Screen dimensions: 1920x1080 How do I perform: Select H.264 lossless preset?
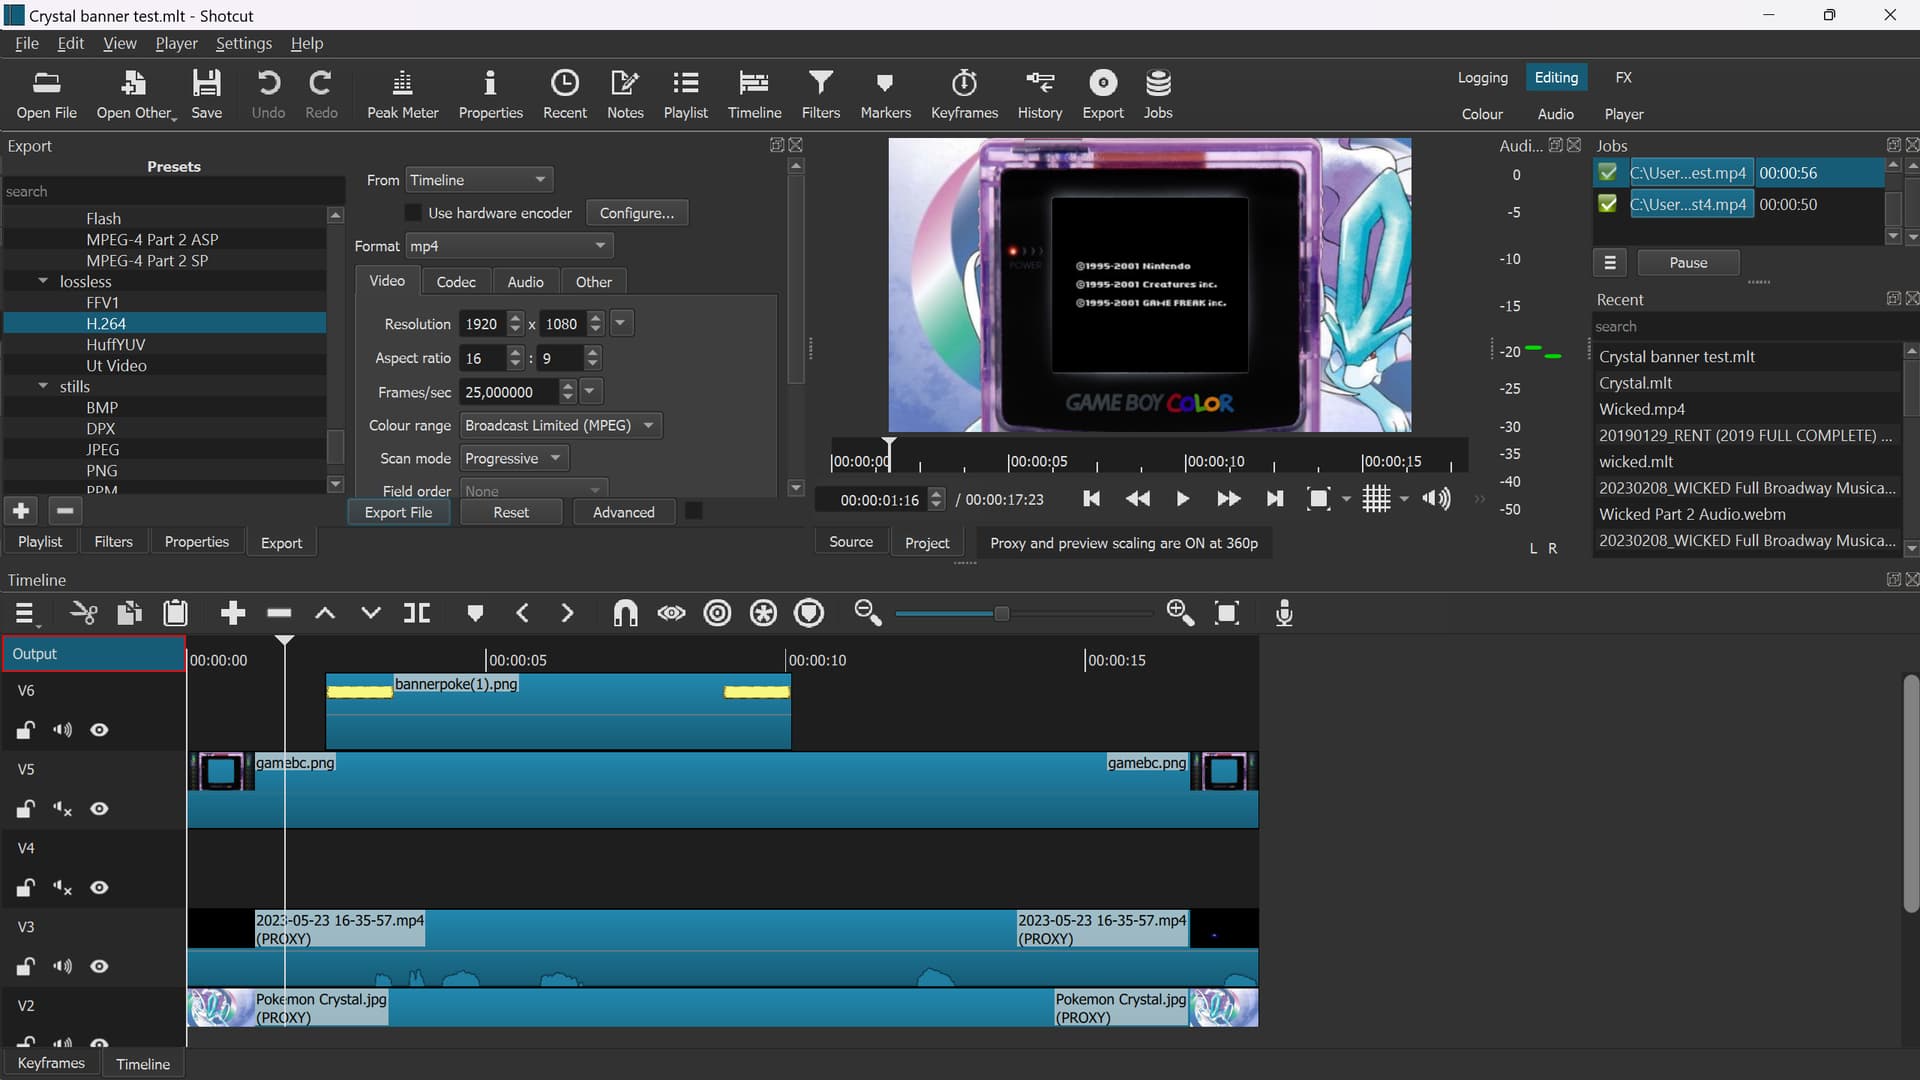(x=165, y=323)
